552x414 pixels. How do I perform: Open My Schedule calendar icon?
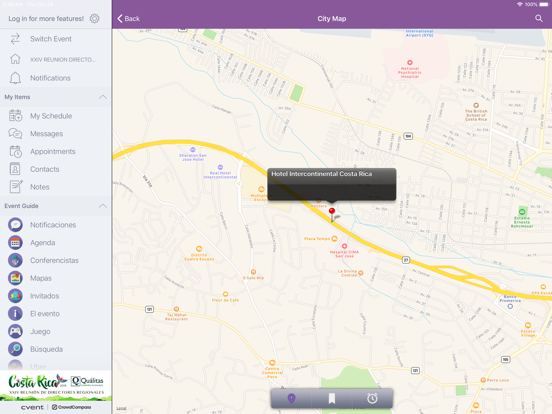pyautogui.click(x=15, y=115)
